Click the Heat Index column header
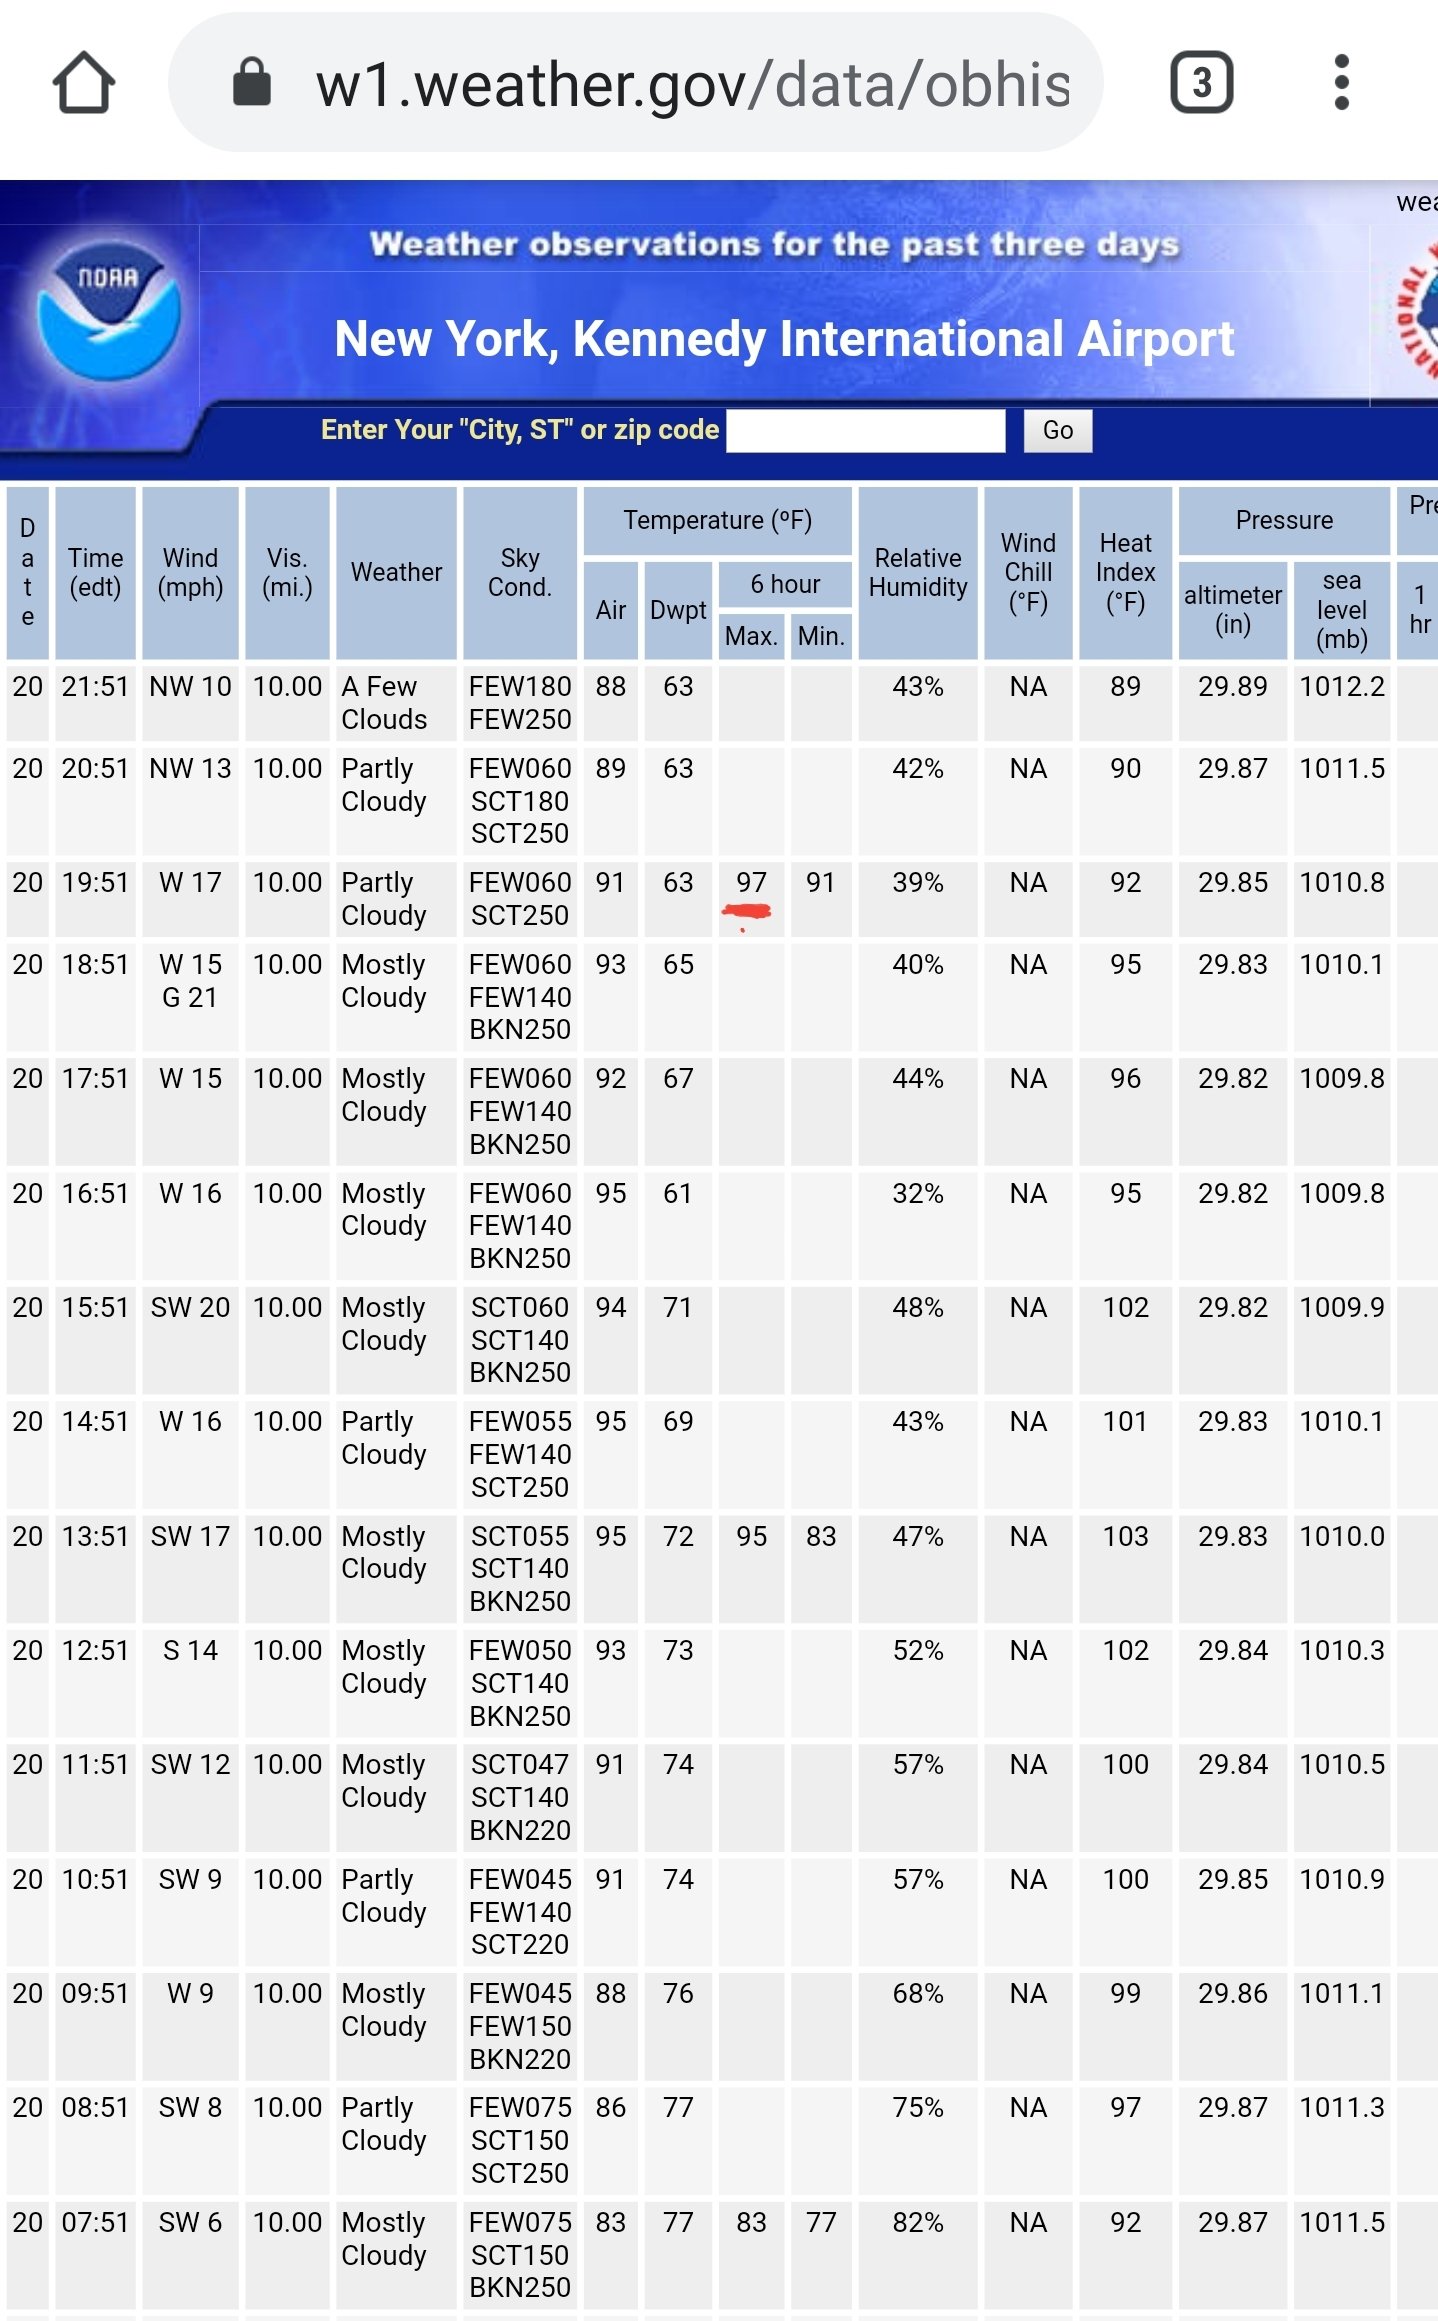The image size is (1438, 2321). 1125,573
